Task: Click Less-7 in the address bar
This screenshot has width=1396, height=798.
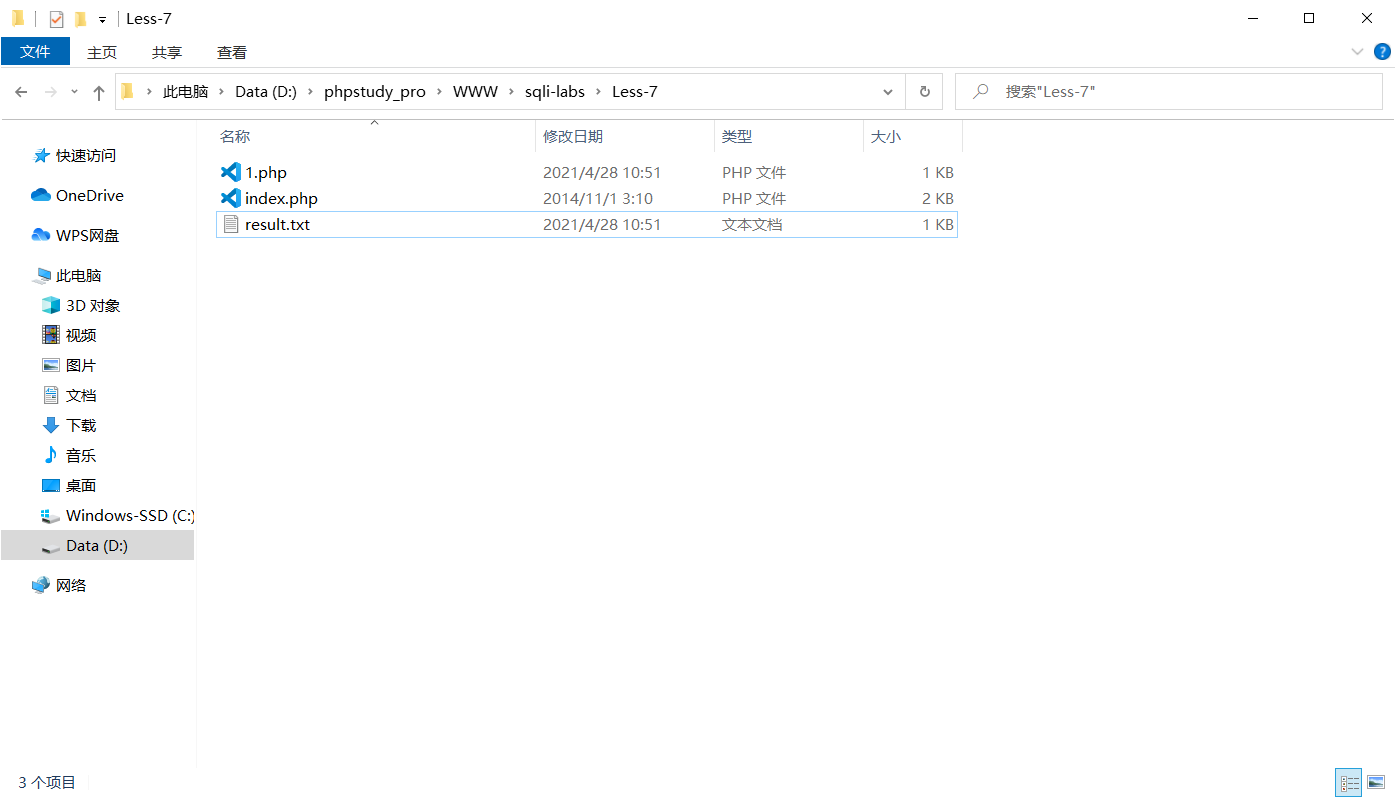Action: click(635, 92)
